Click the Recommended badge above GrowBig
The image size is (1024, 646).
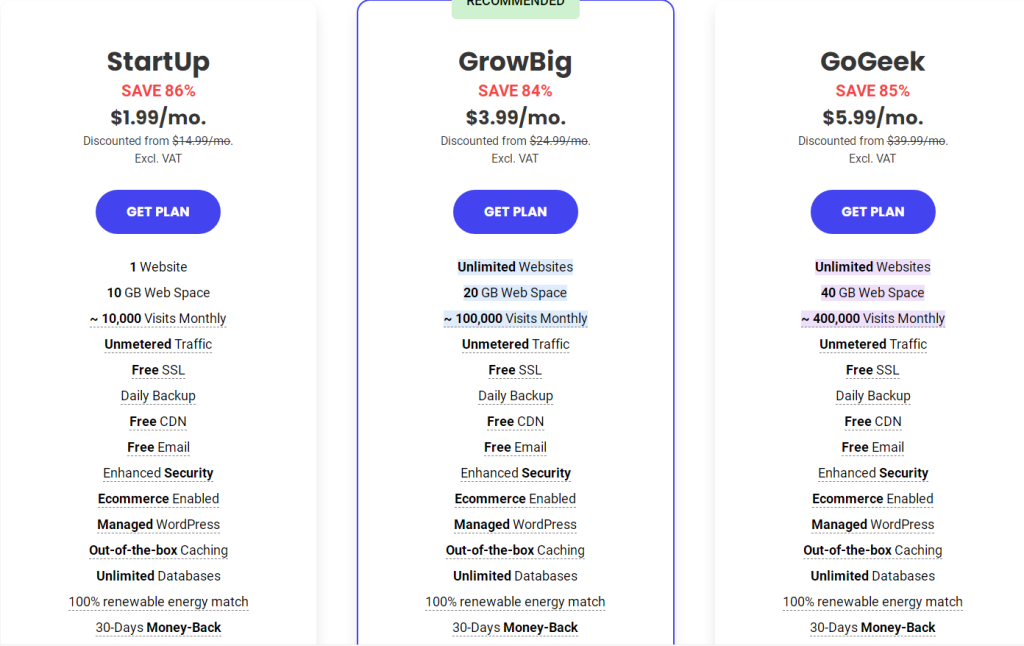click(x=515, y=6)
